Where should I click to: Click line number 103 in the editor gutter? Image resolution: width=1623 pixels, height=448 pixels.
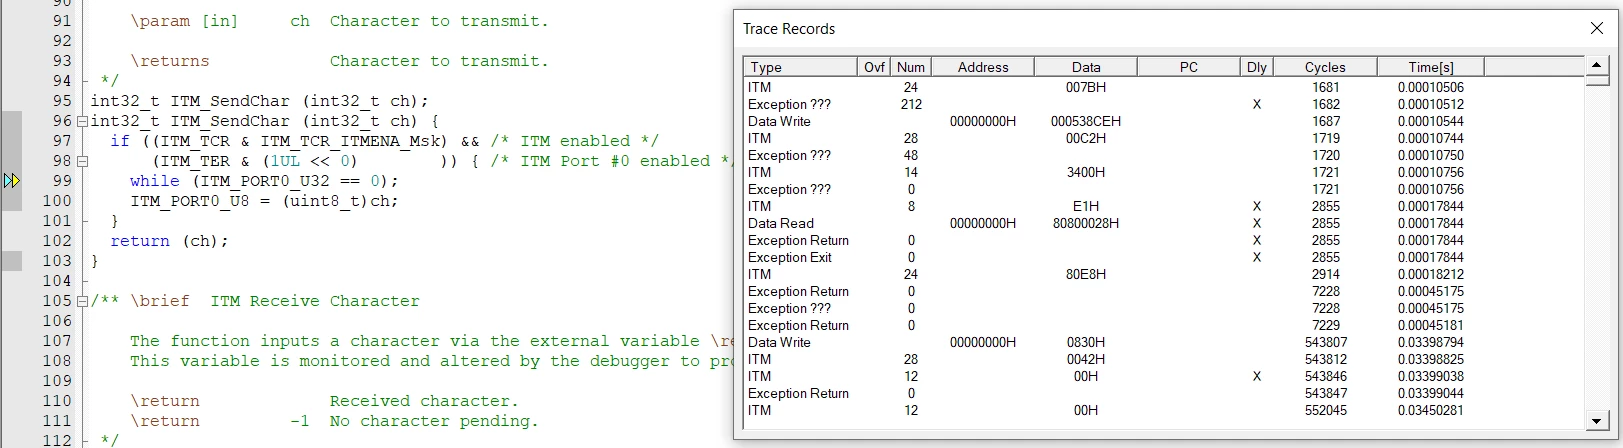coord(57,261)
